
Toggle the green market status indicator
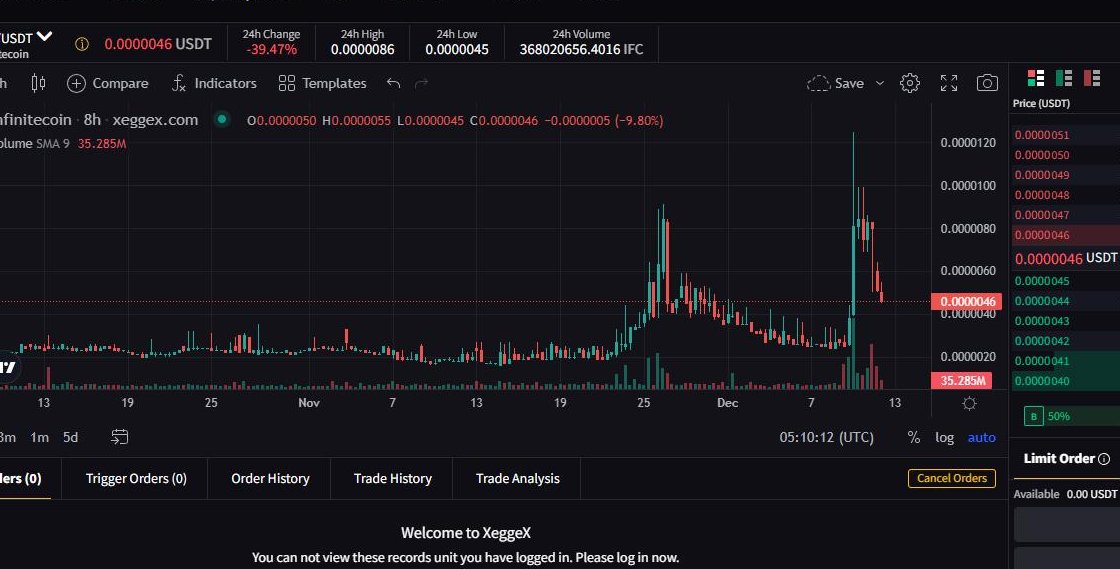pos(221,120)
